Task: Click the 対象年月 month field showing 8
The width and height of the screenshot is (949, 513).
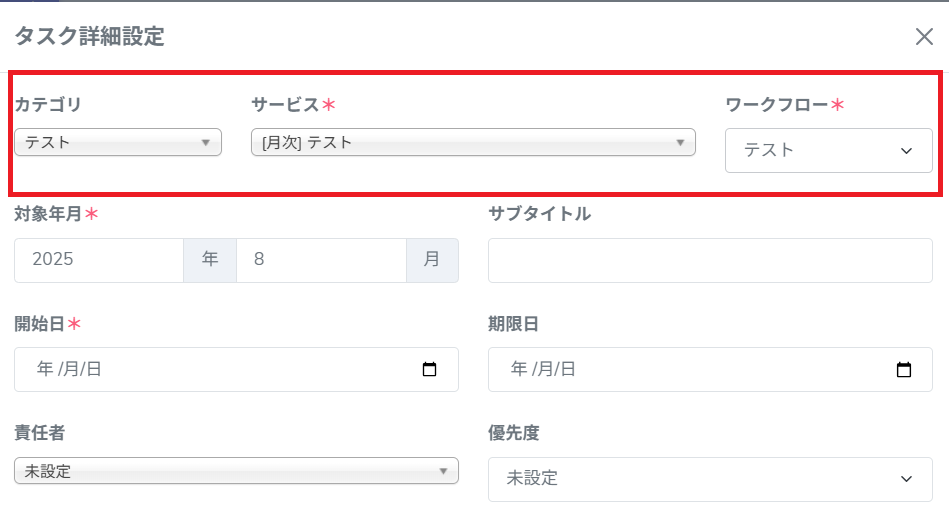Action: (x=320, y=260)
